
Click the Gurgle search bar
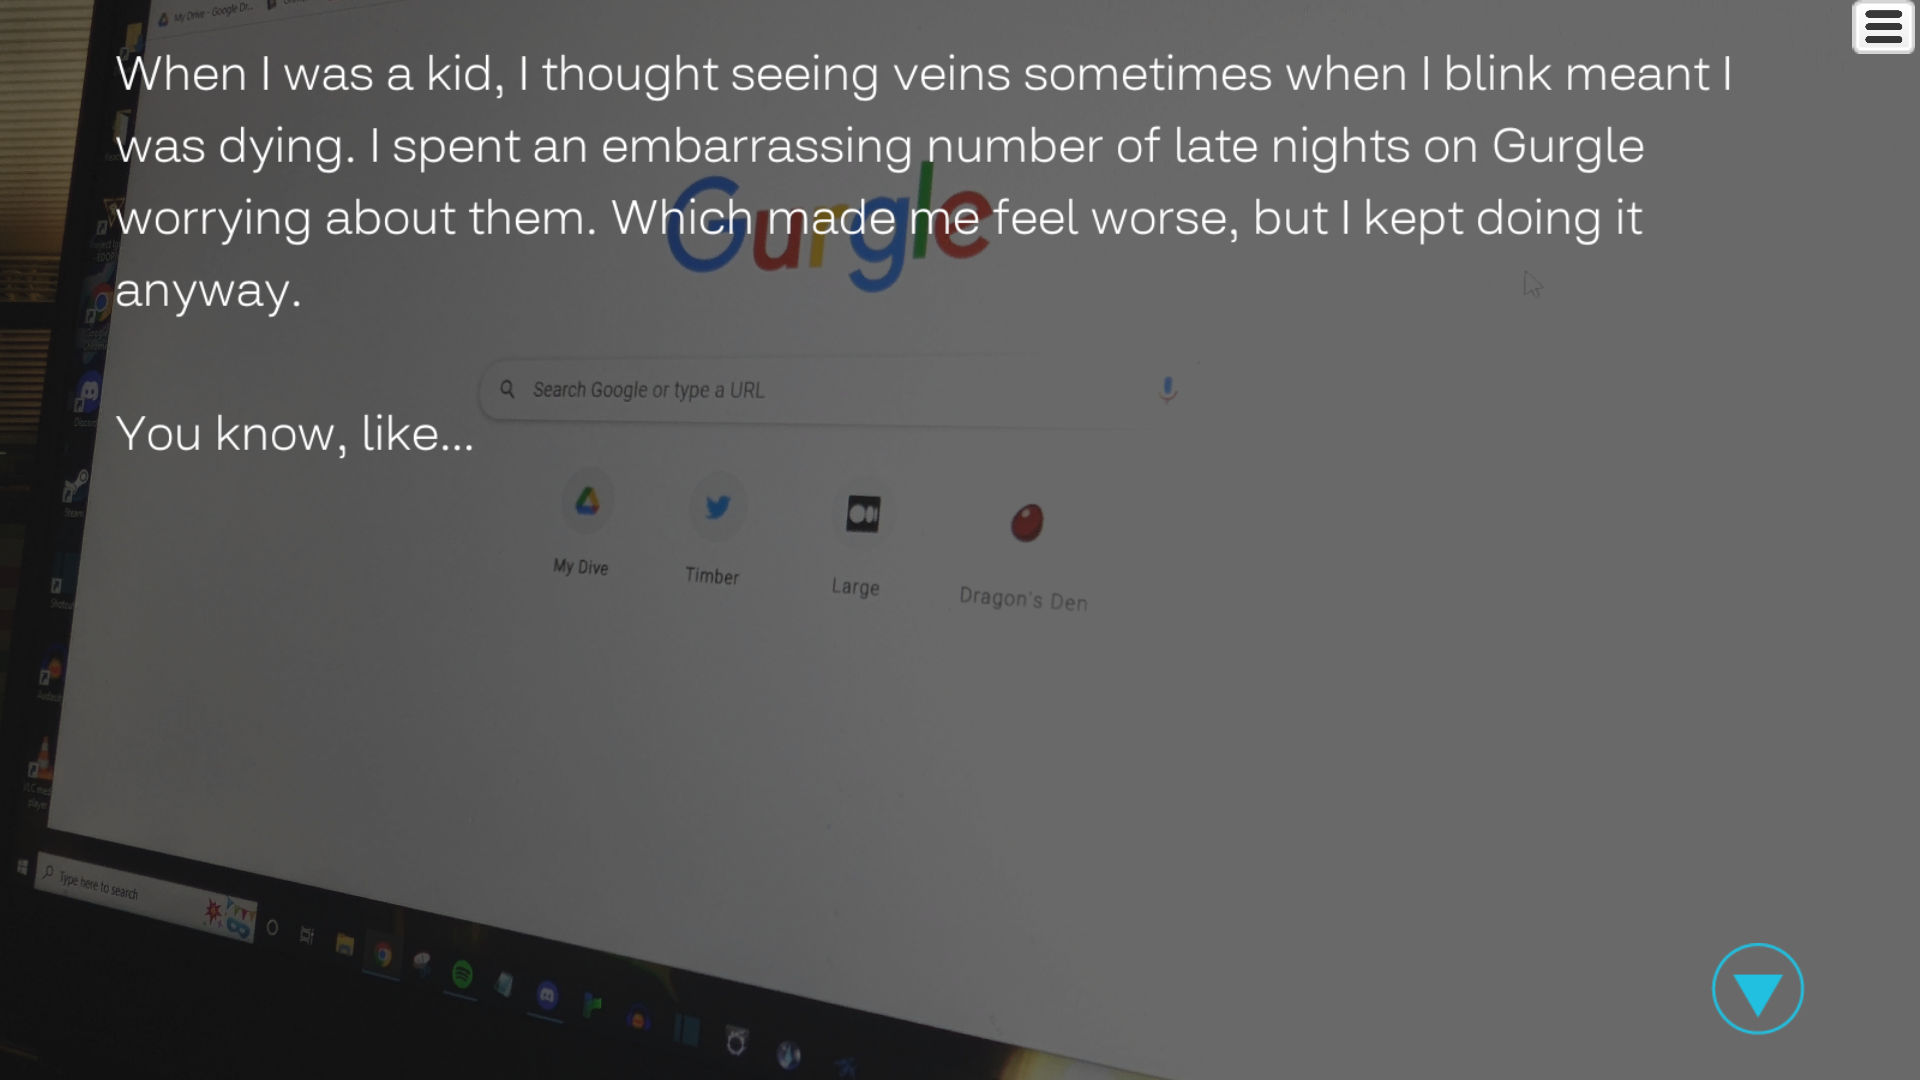tap(830, 391)
